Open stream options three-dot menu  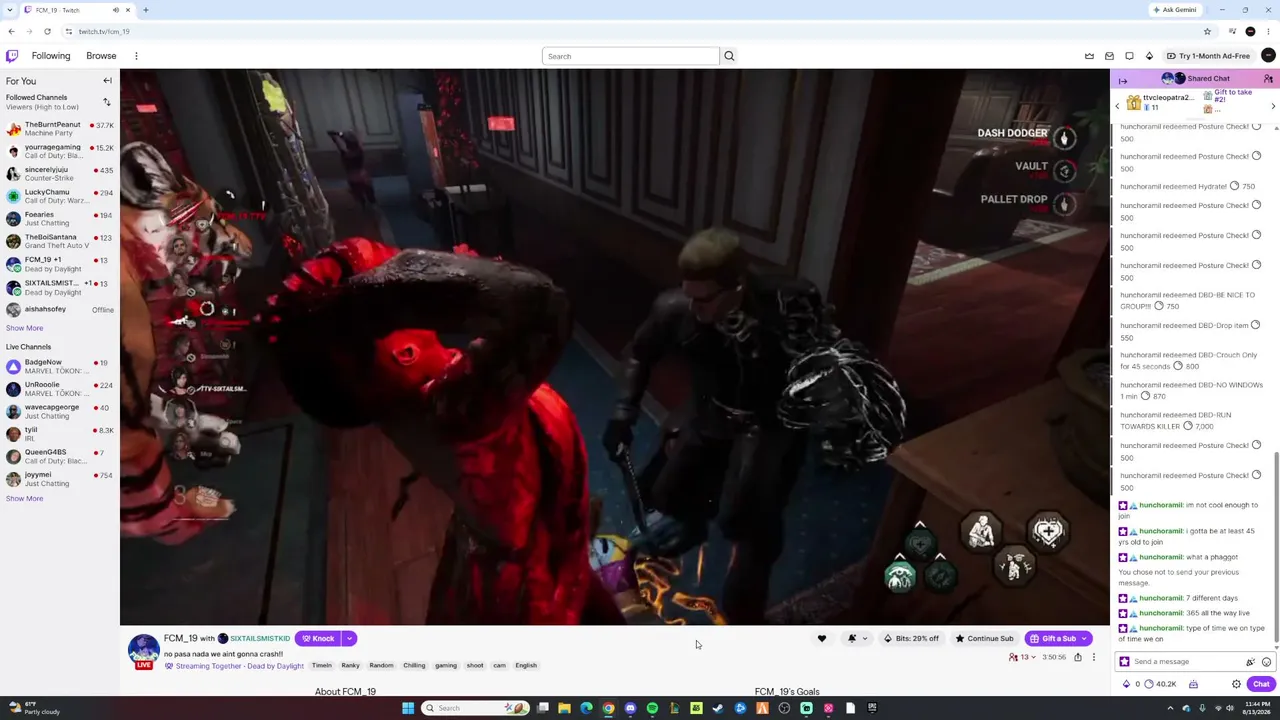pyautogui.click(x=1093, y=657)
